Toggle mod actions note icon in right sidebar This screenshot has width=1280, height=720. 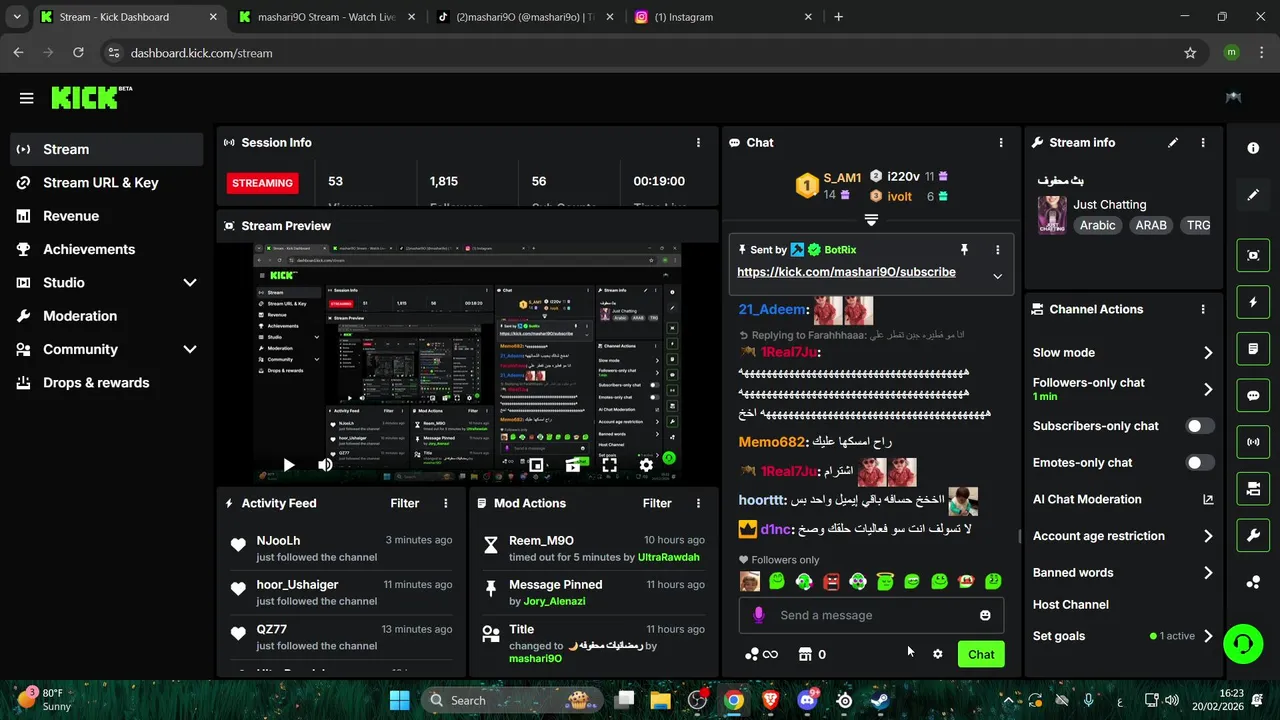(x=1253, y=349)
